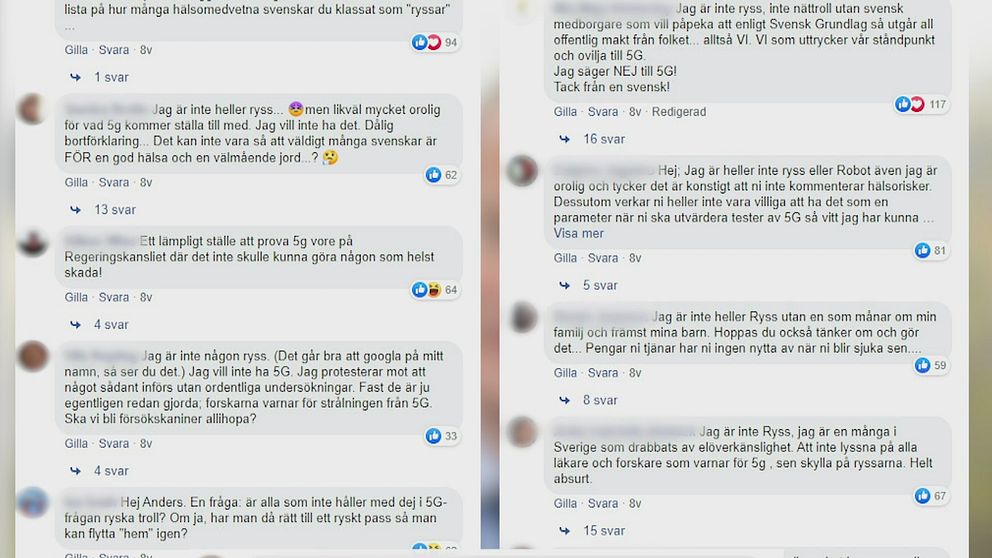Click Svara under the försökskaniner comment
Image resolution: width=992 pixels, height=558 pixels.
tap(113, 443)
